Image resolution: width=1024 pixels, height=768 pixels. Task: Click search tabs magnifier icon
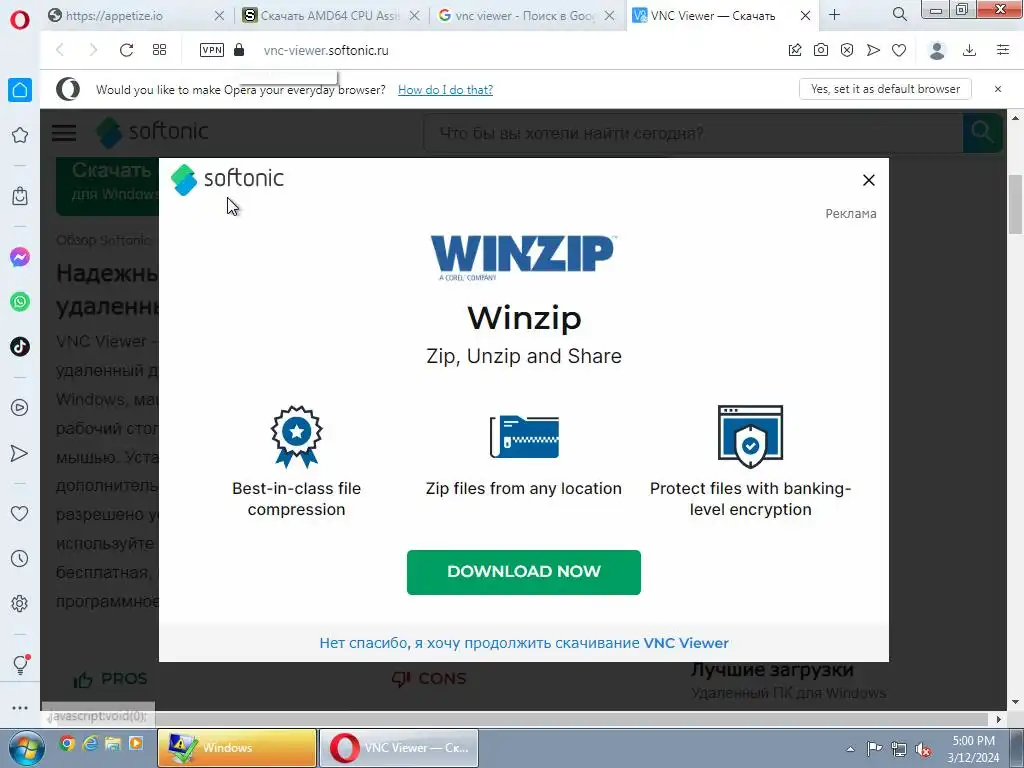(900, 14)
